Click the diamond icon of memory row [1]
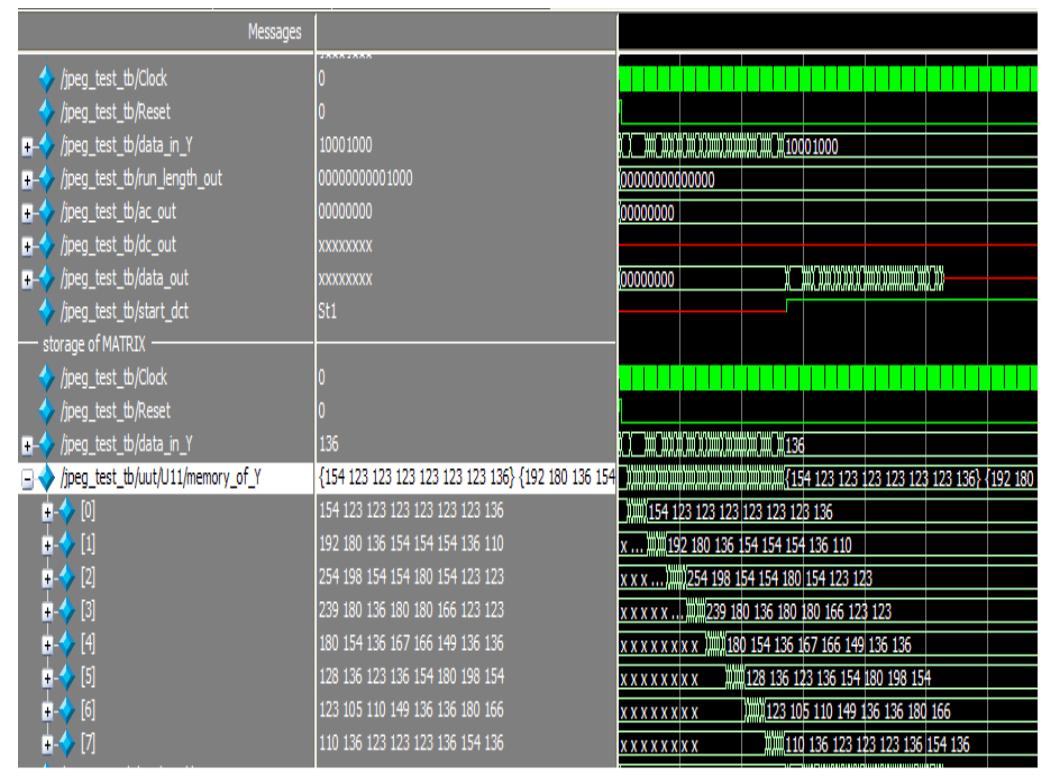Screen dimensions: 1047x780 tap(67, 544)
